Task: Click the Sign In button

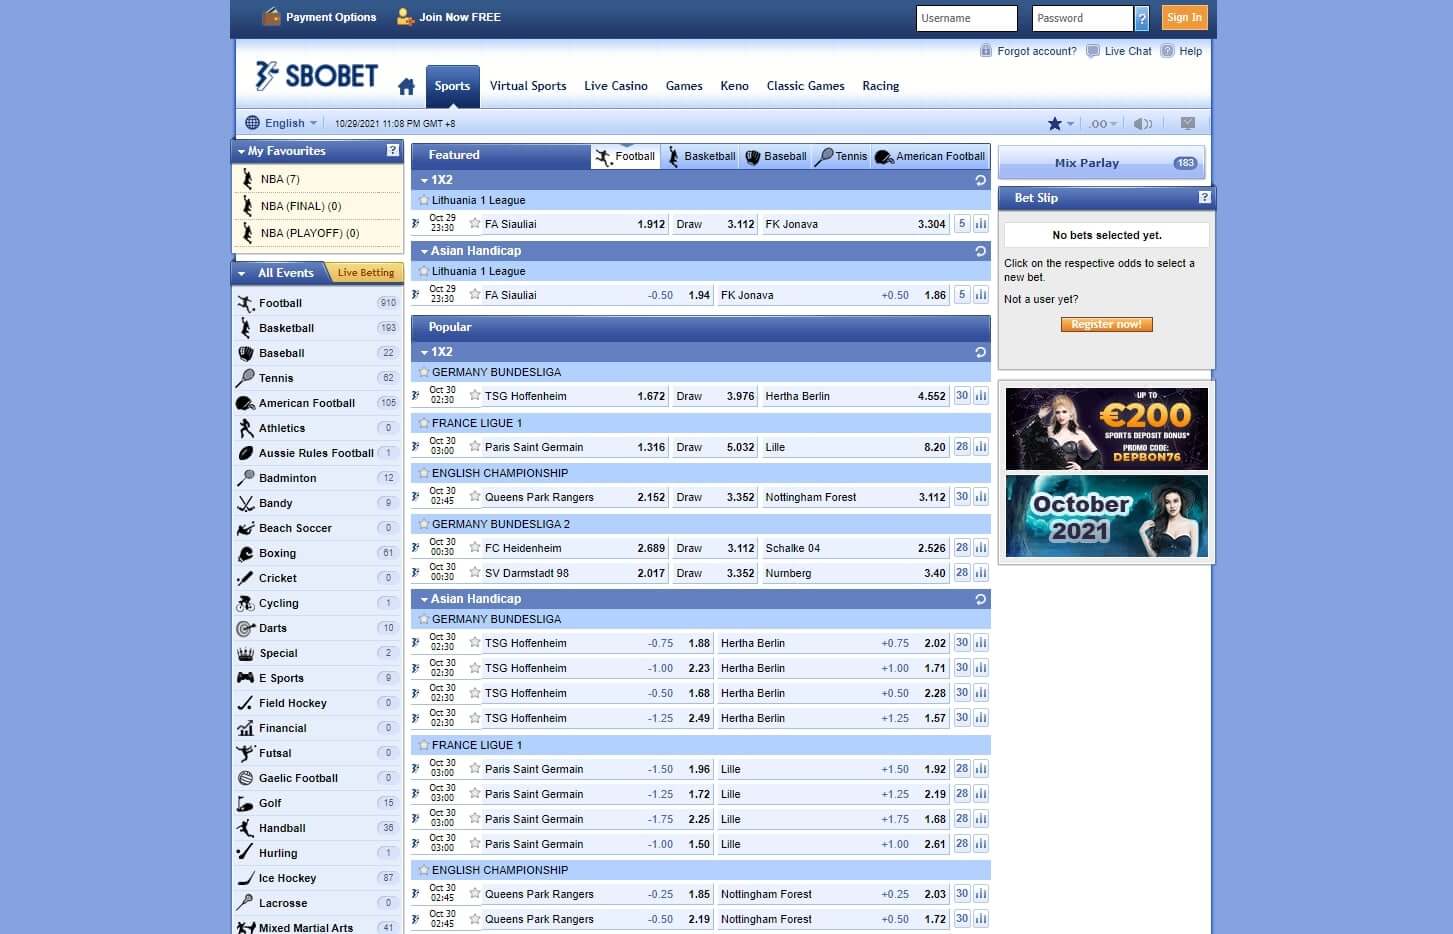Action: tap(1183, 17)
